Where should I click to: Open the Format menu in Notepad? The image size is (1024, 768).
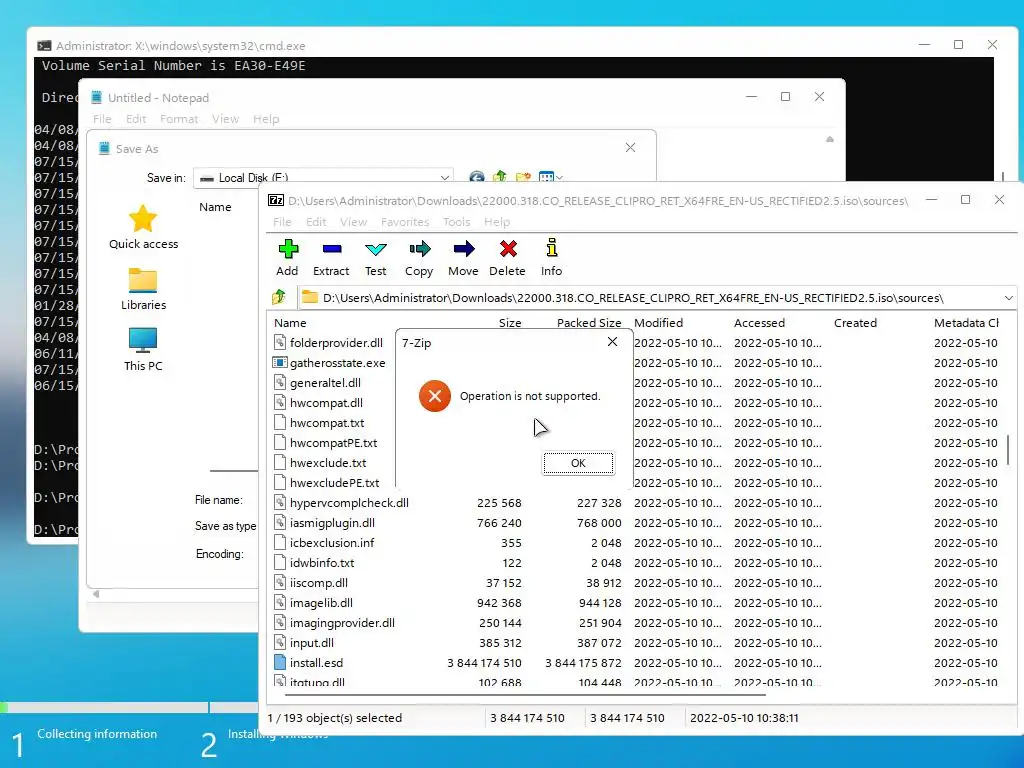pos(179,119)
